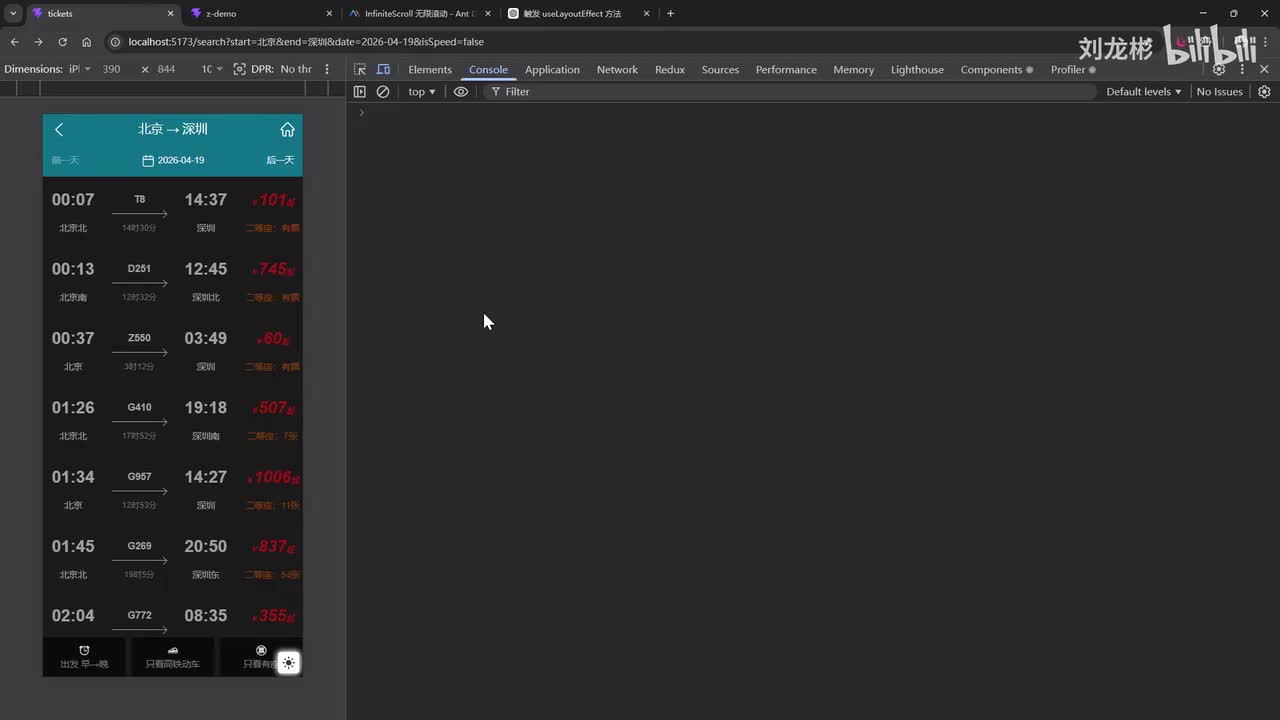Screen dimensions: 1280x720
Task: Edit the viewport width 390 field
Action: click(x=111, y=69)
